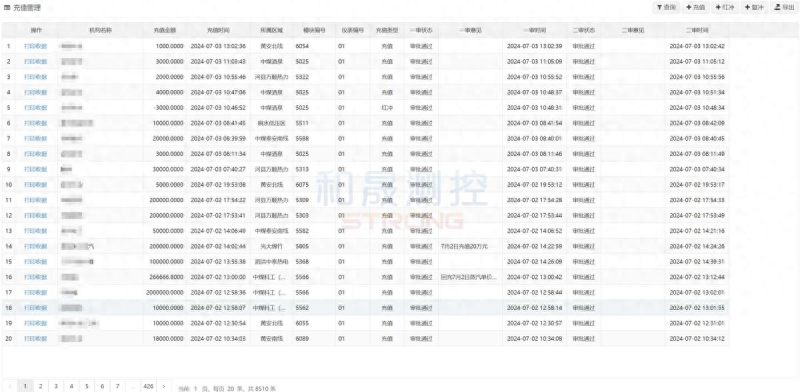Click recharge time 2024-07-02 14:02:44
800x392 pixels.
coord(218,246)
